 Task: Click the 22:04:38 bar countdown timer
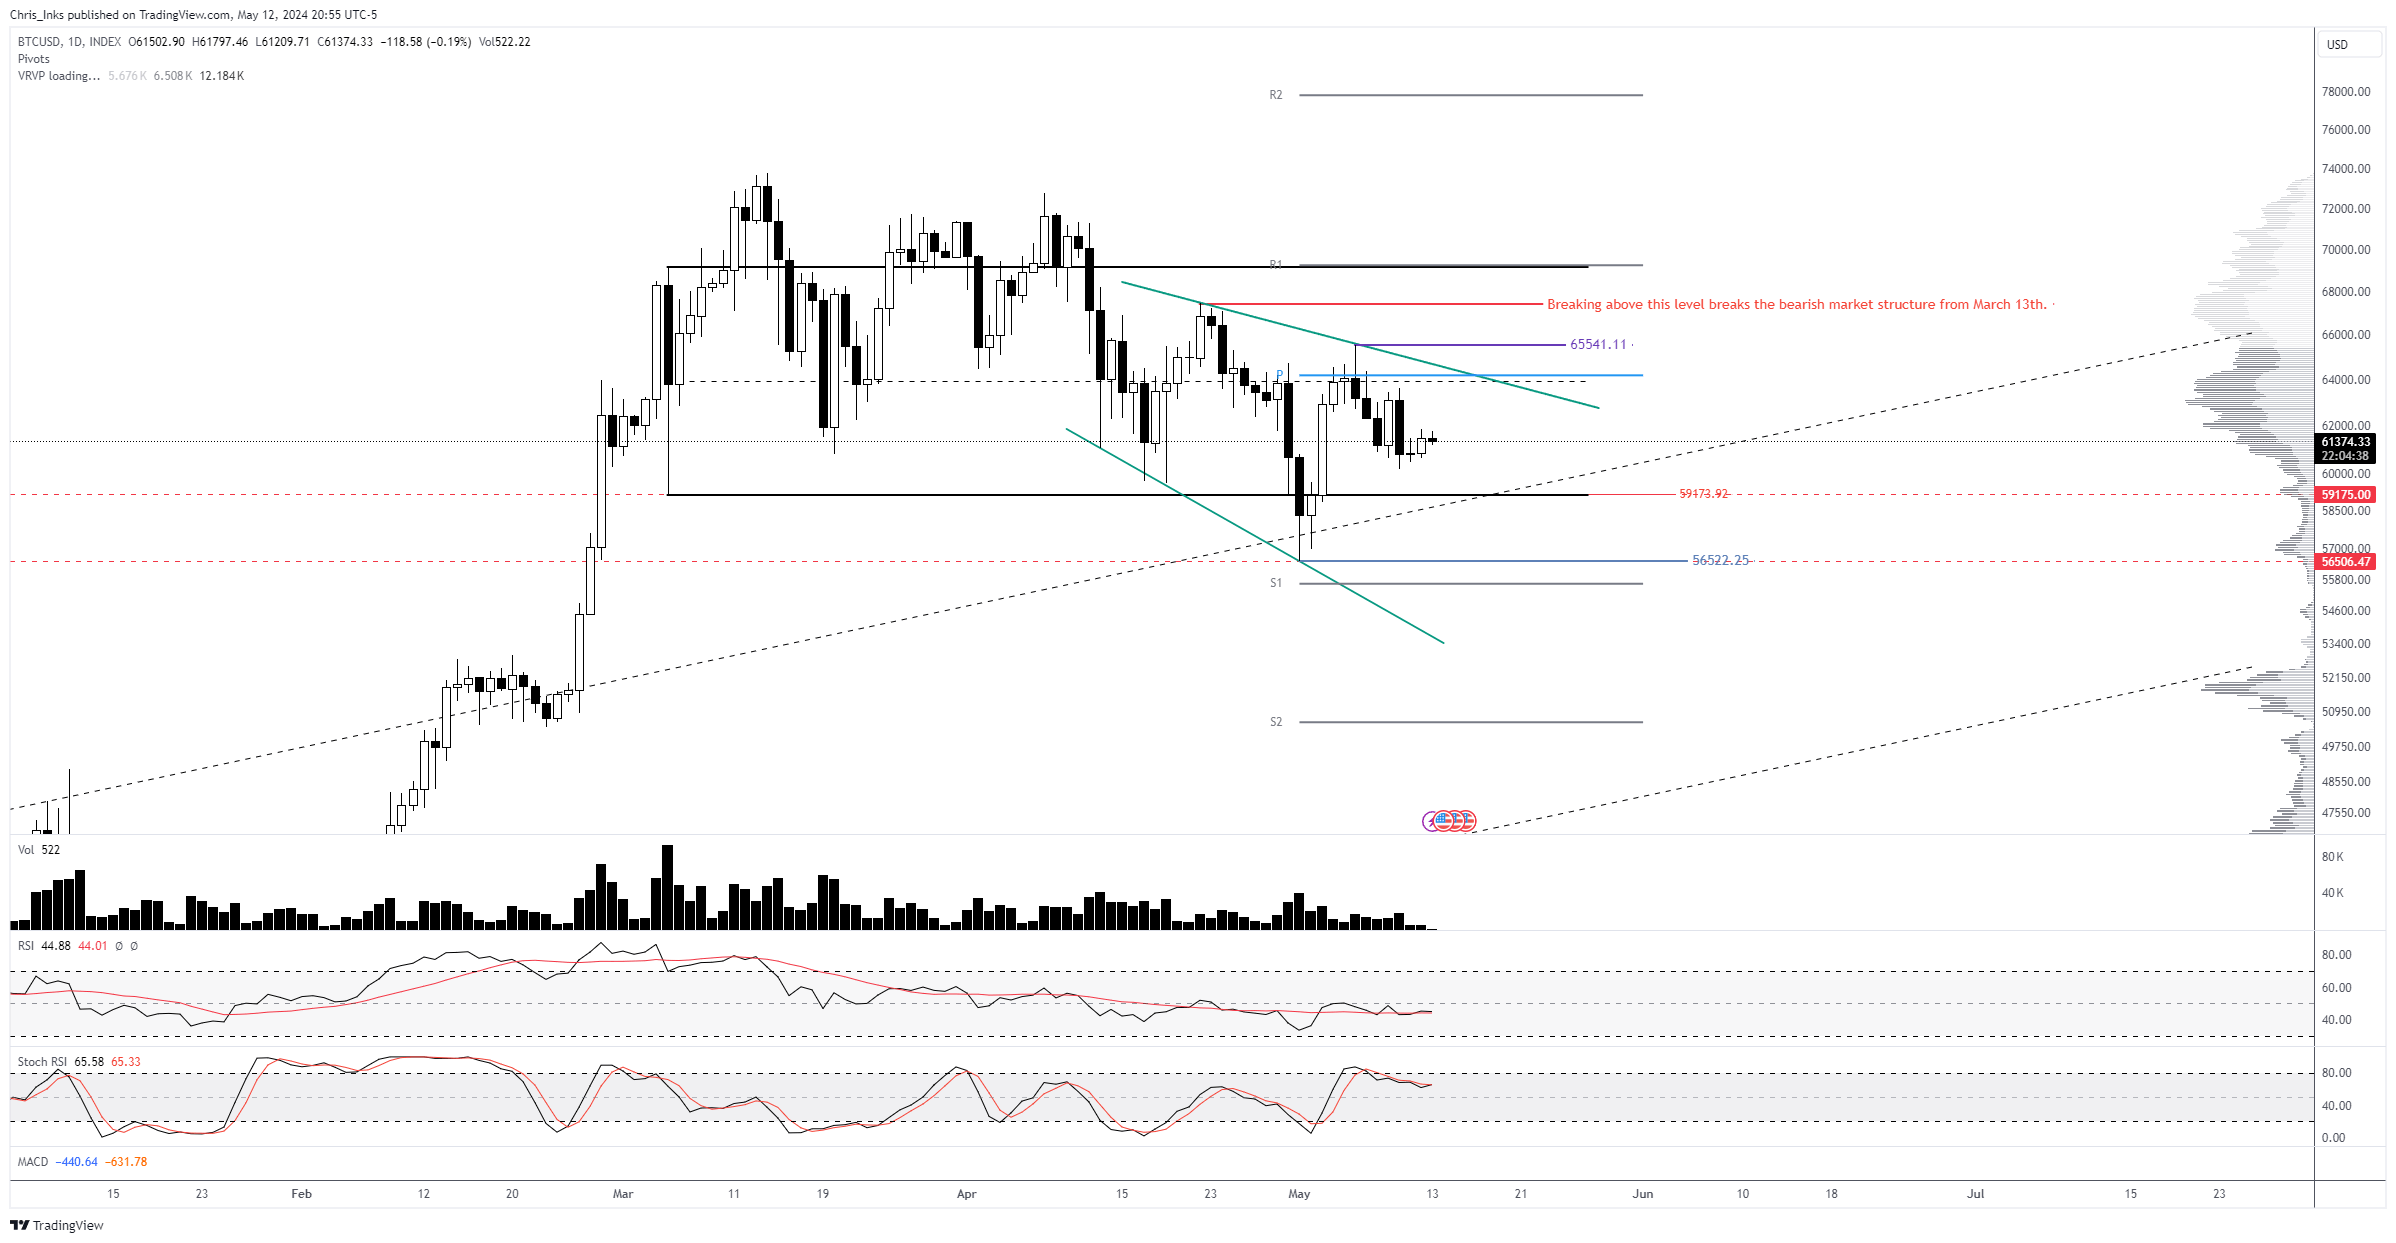click(x=2345, y=456)
